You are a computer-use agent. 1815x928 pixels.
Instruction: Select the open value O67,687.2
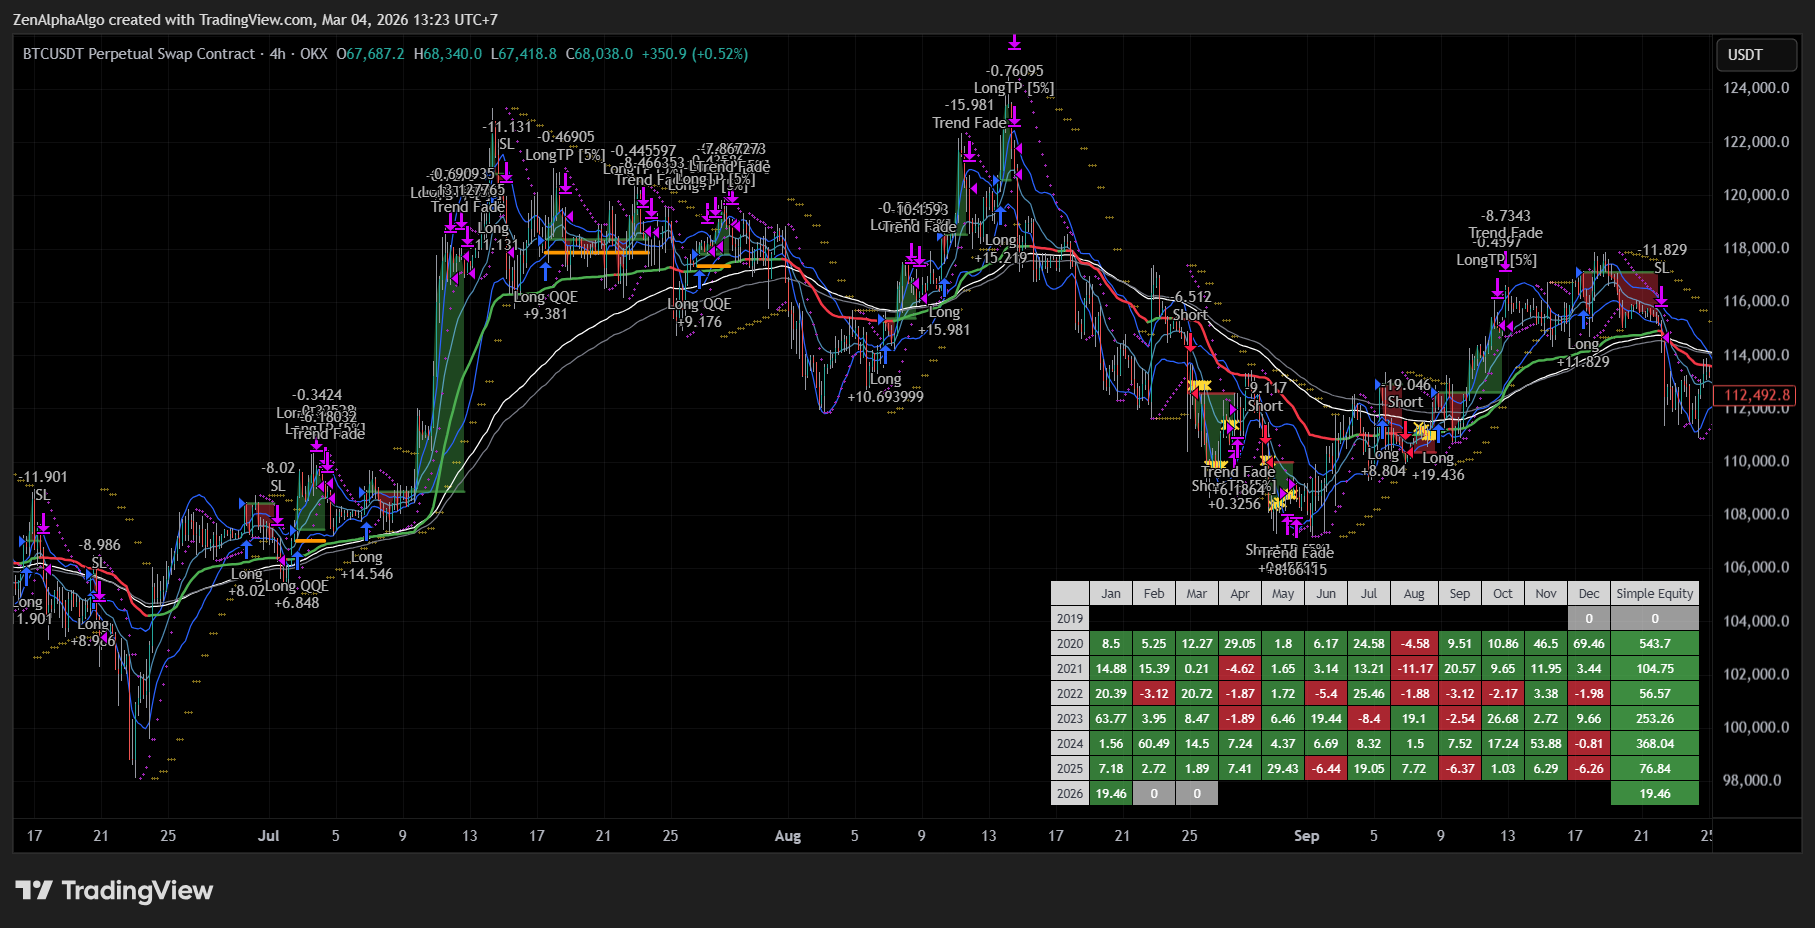tap(370, 54)
